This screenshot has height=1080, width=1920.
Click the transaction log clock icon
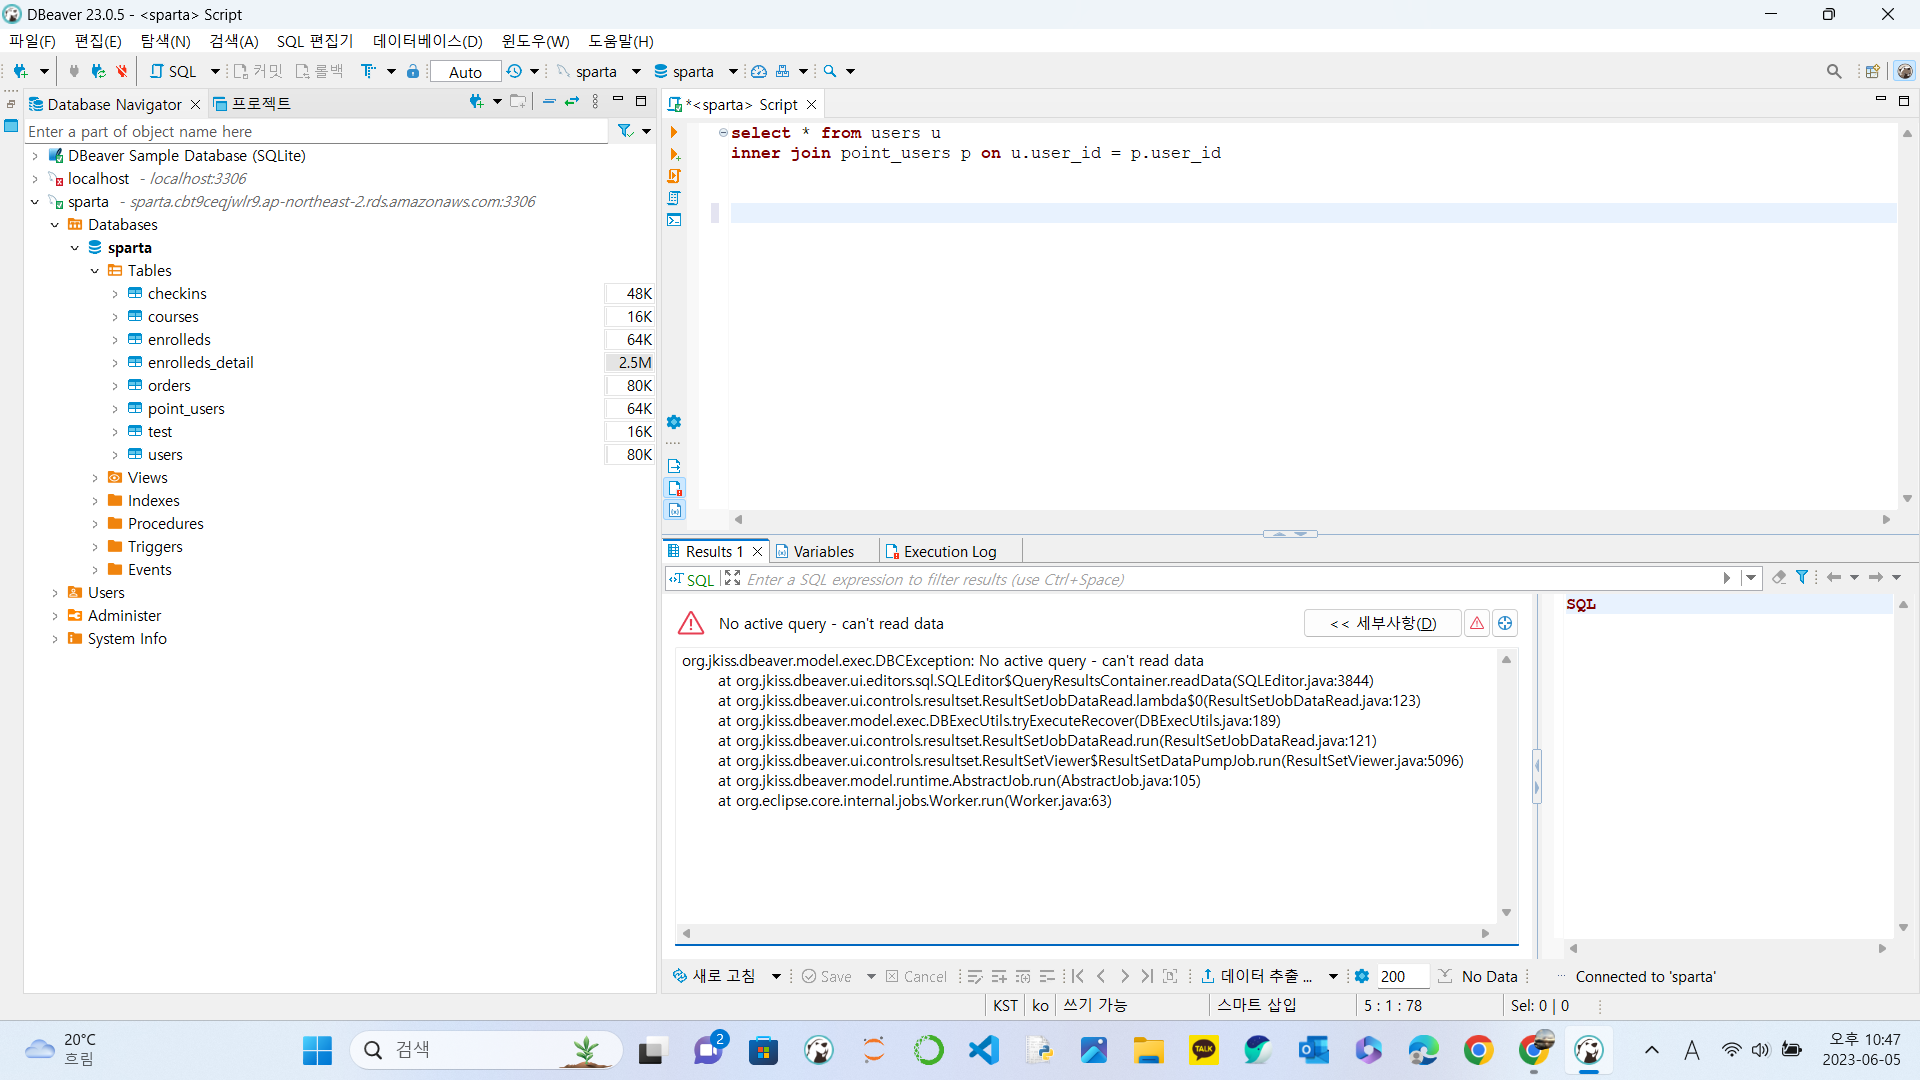[514, 71]
